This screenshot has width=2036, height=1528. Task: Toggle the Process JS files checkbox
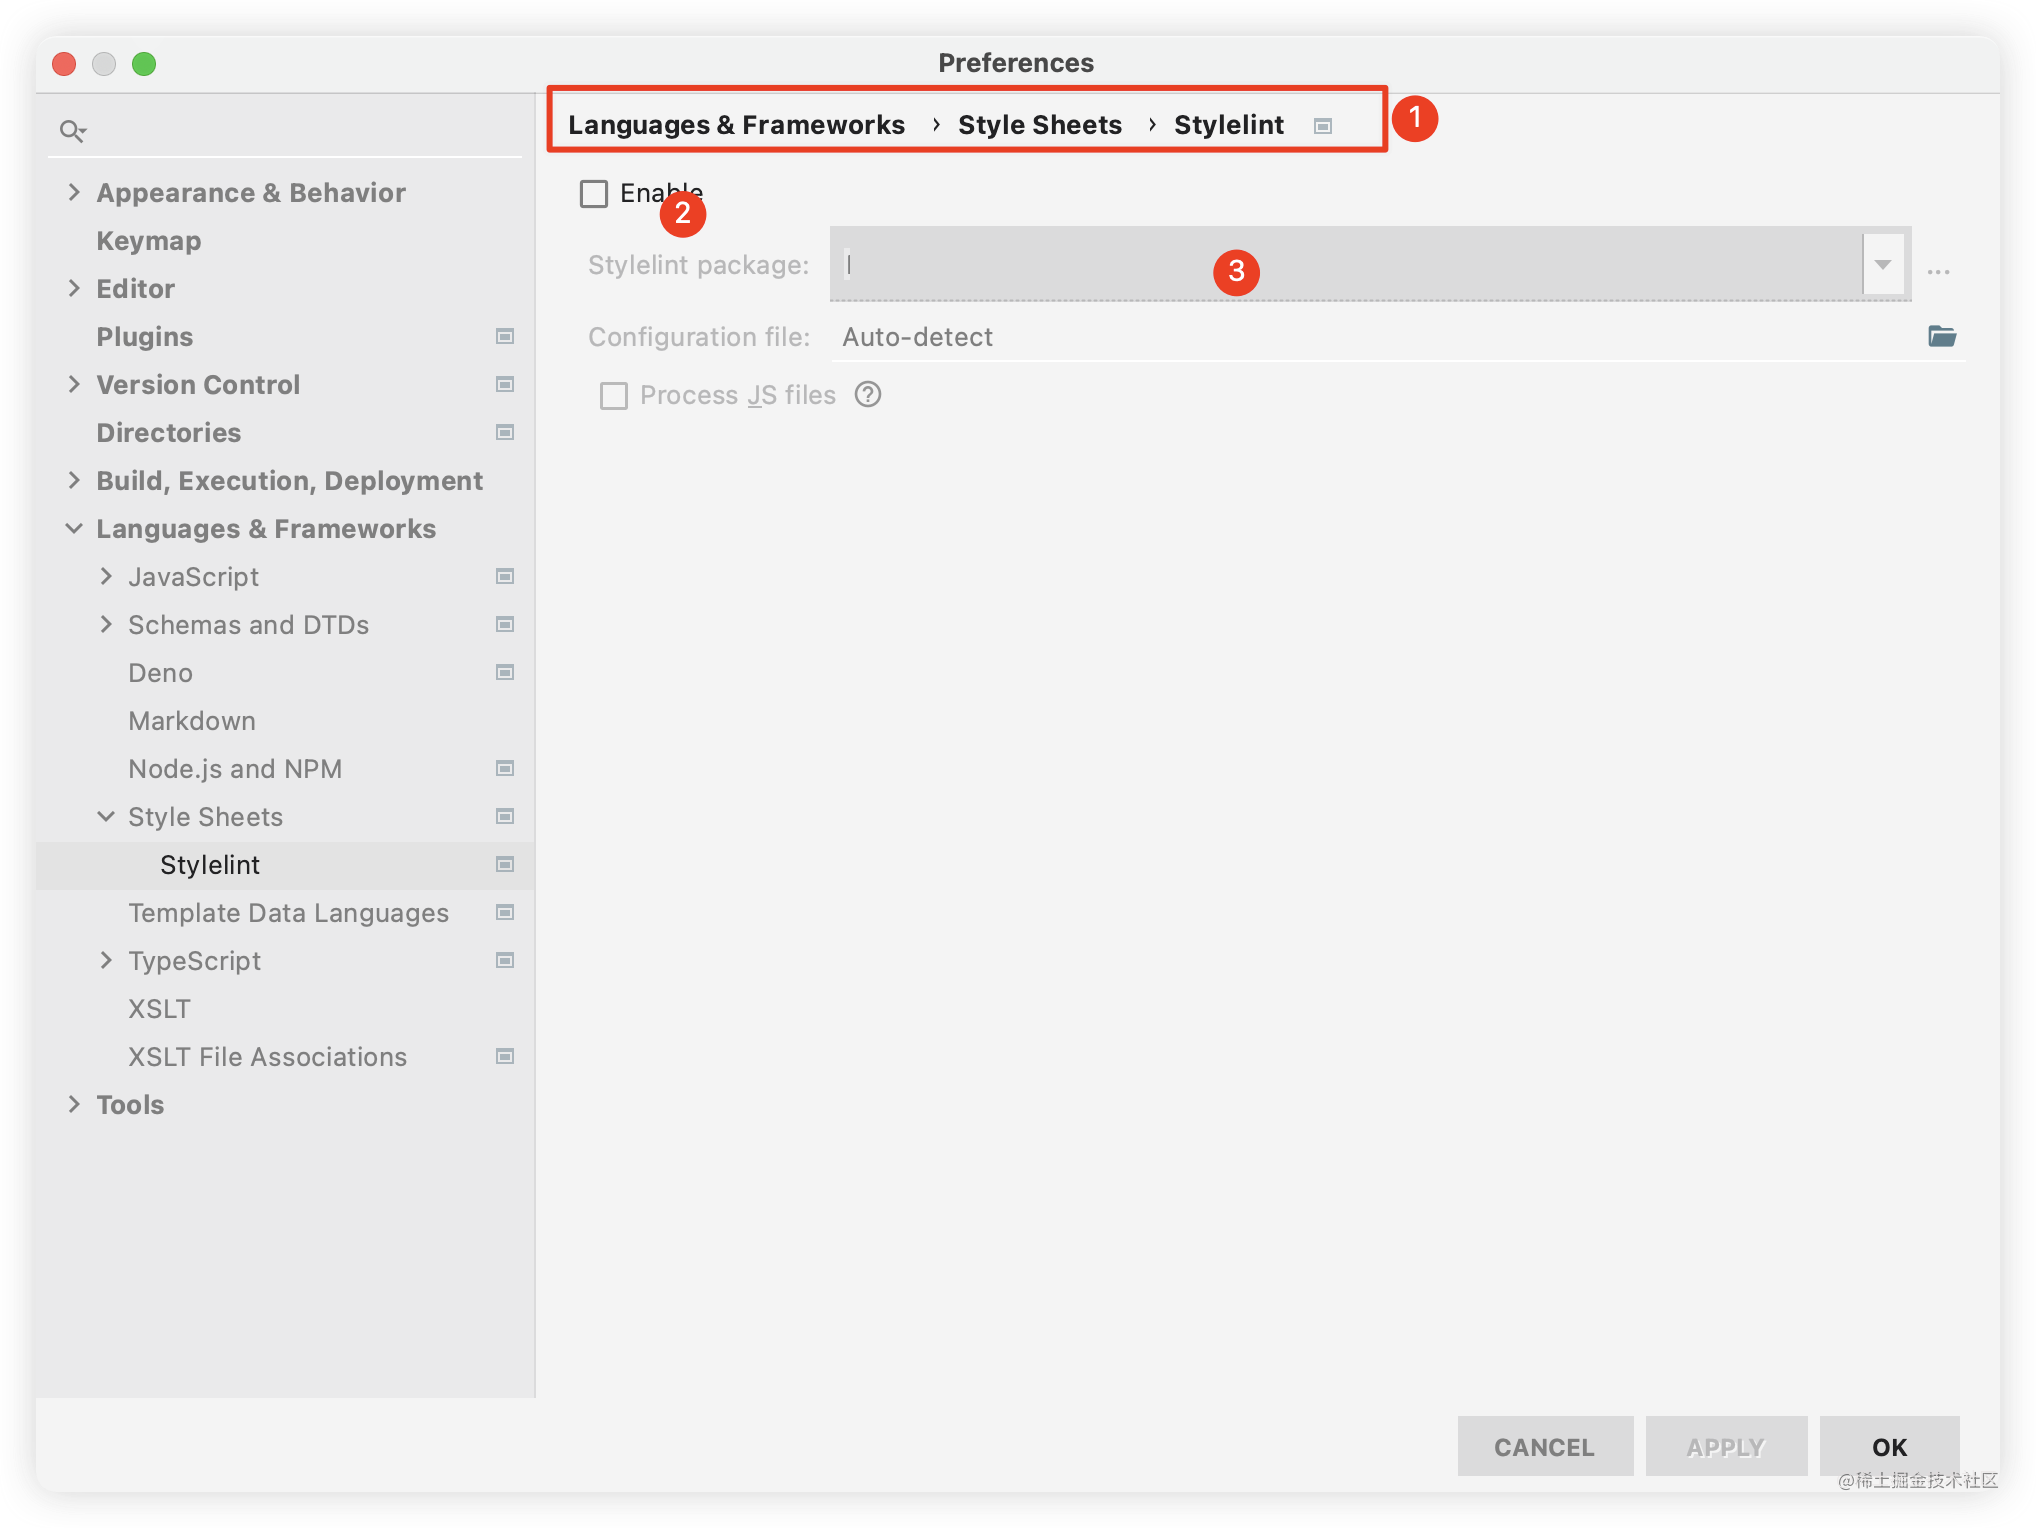coord(614,396)
